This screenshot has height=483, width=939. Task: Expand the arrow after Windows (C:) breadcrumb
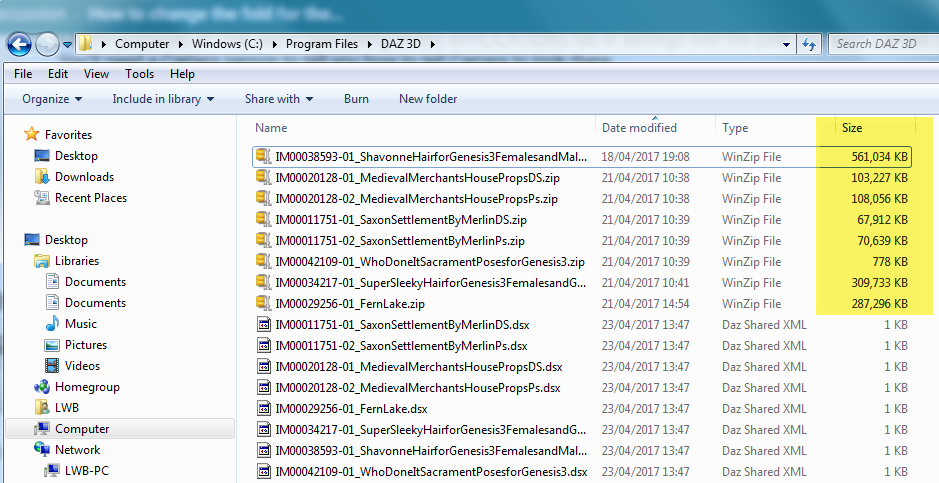(x=274, y=44)
